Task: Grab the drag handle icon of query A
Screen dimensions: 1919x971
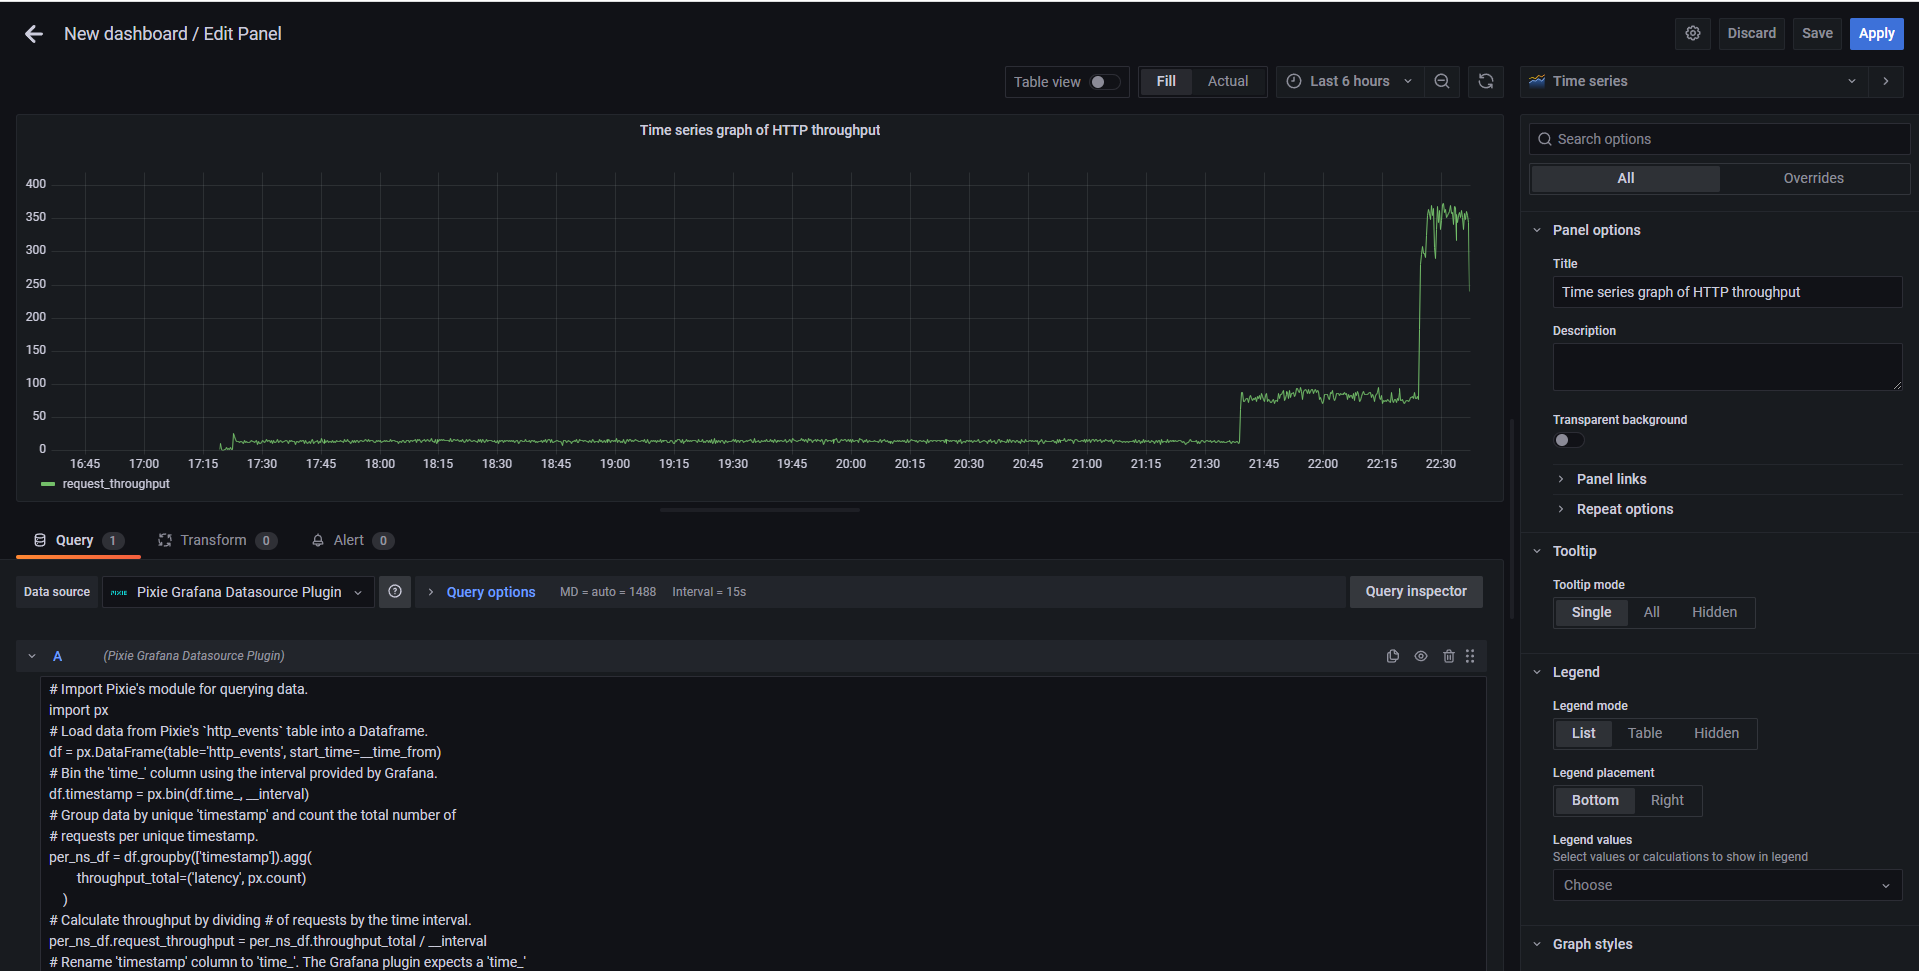Action: coord(1470,656)
